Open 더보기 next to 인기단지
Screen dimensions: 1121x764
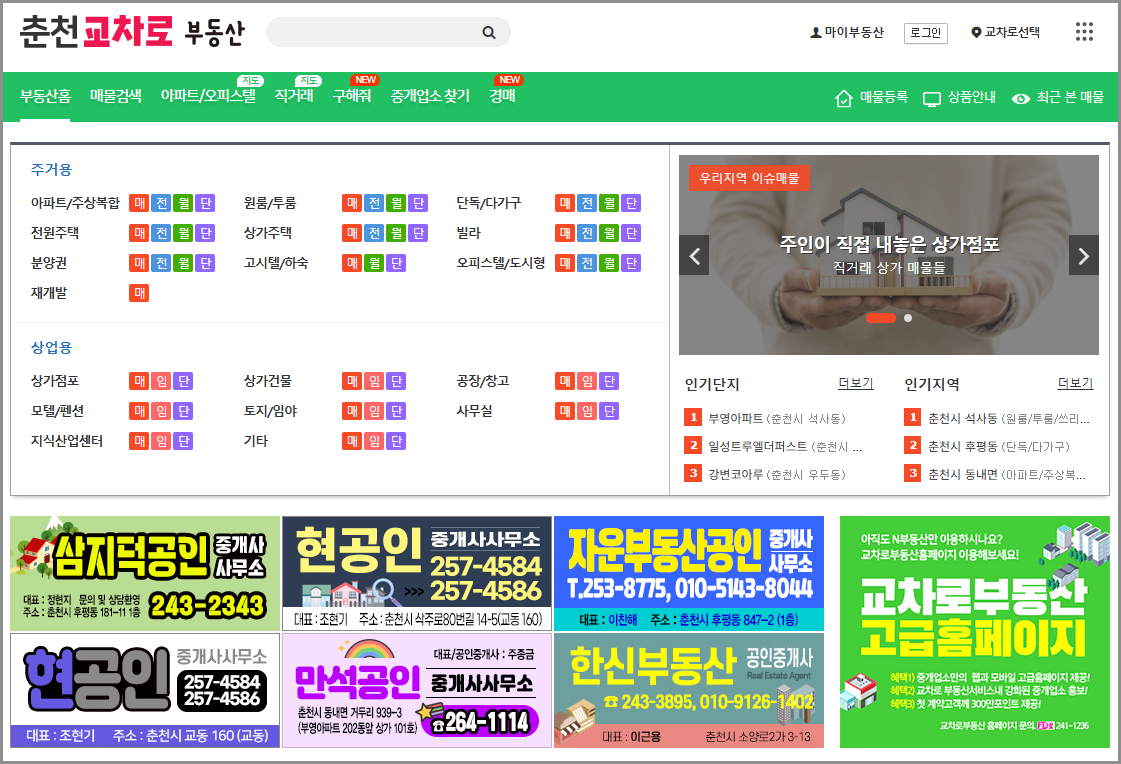click(x=855, y=383)
